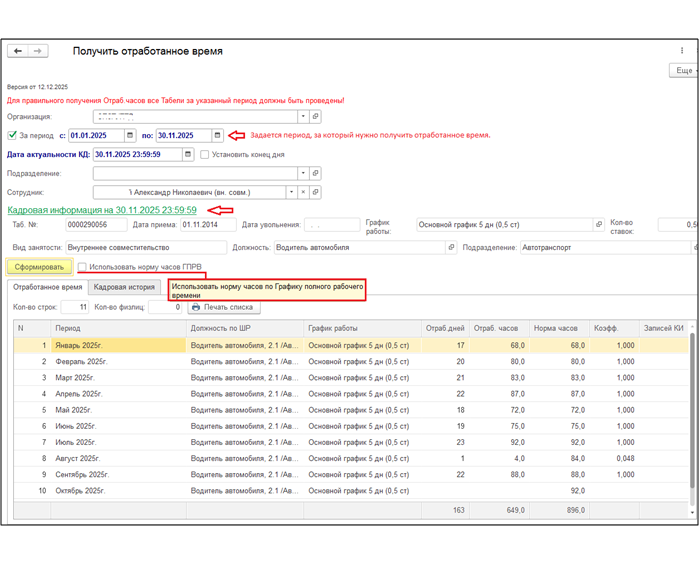The height and width of the screenshot is (564, 699).
Task: Click the forward navigation arrow
Action: 38,51
